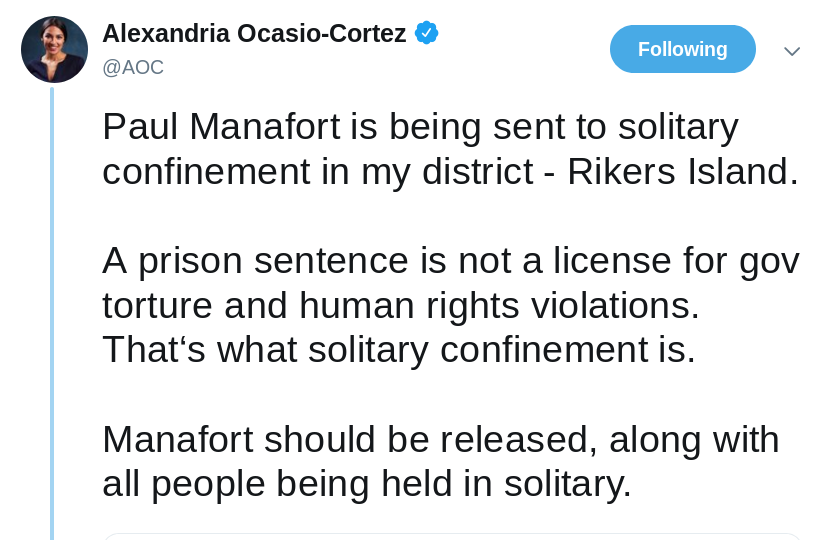Screen dimensions: 826x540
Task: Click 'torture and human rights violations' line
Action: click(x=400, y=305)
